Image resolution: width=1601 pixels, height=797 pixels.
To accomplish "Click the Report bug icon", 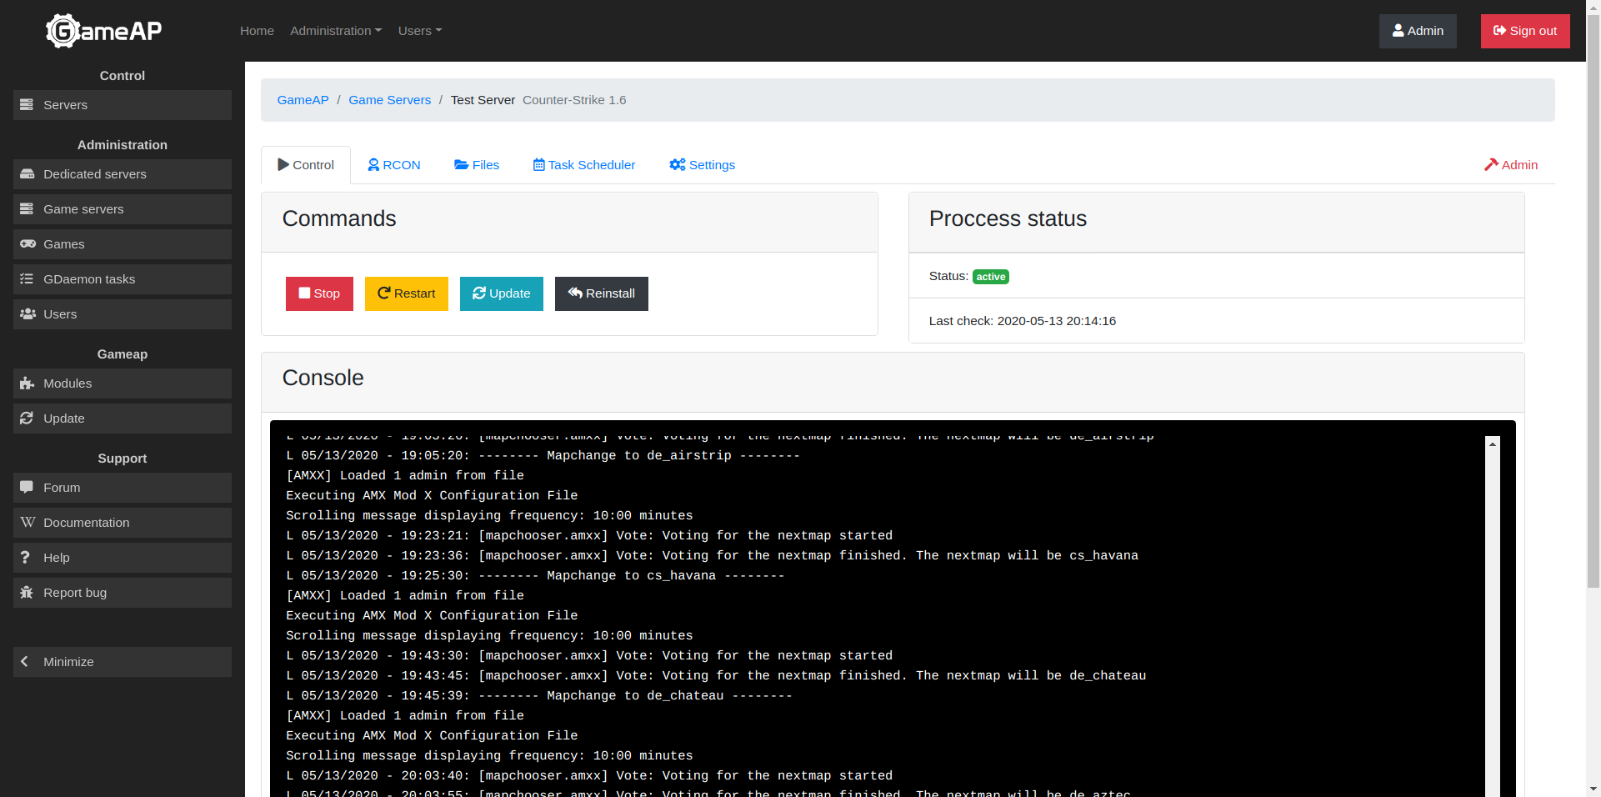I will 27,593.
